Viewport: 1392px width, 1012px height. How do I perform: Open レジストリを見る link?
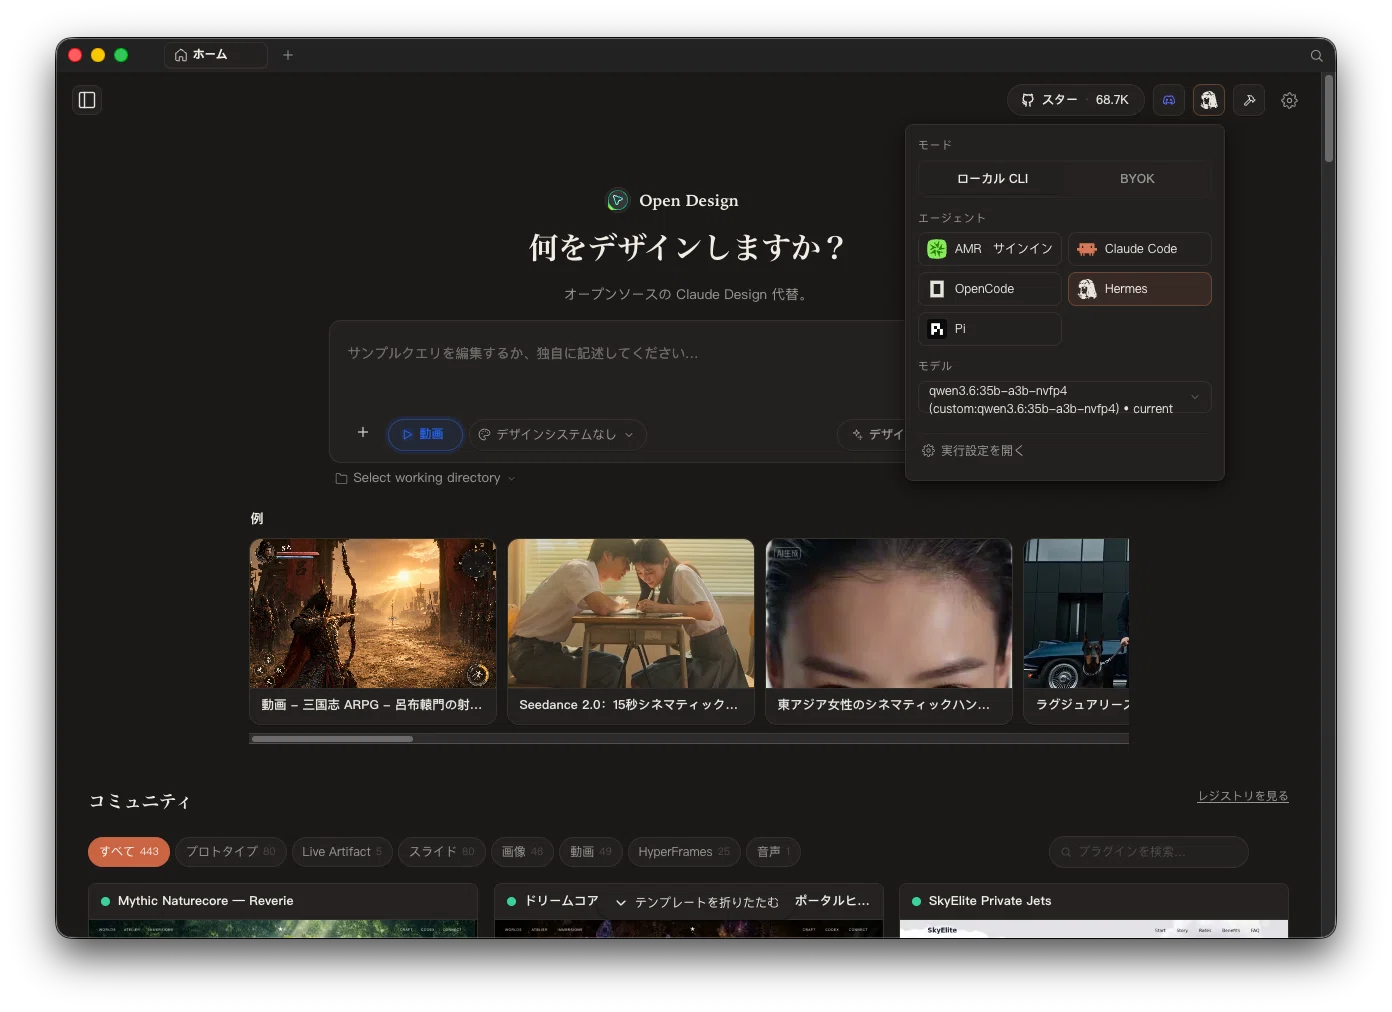(x=1243, y=796)
